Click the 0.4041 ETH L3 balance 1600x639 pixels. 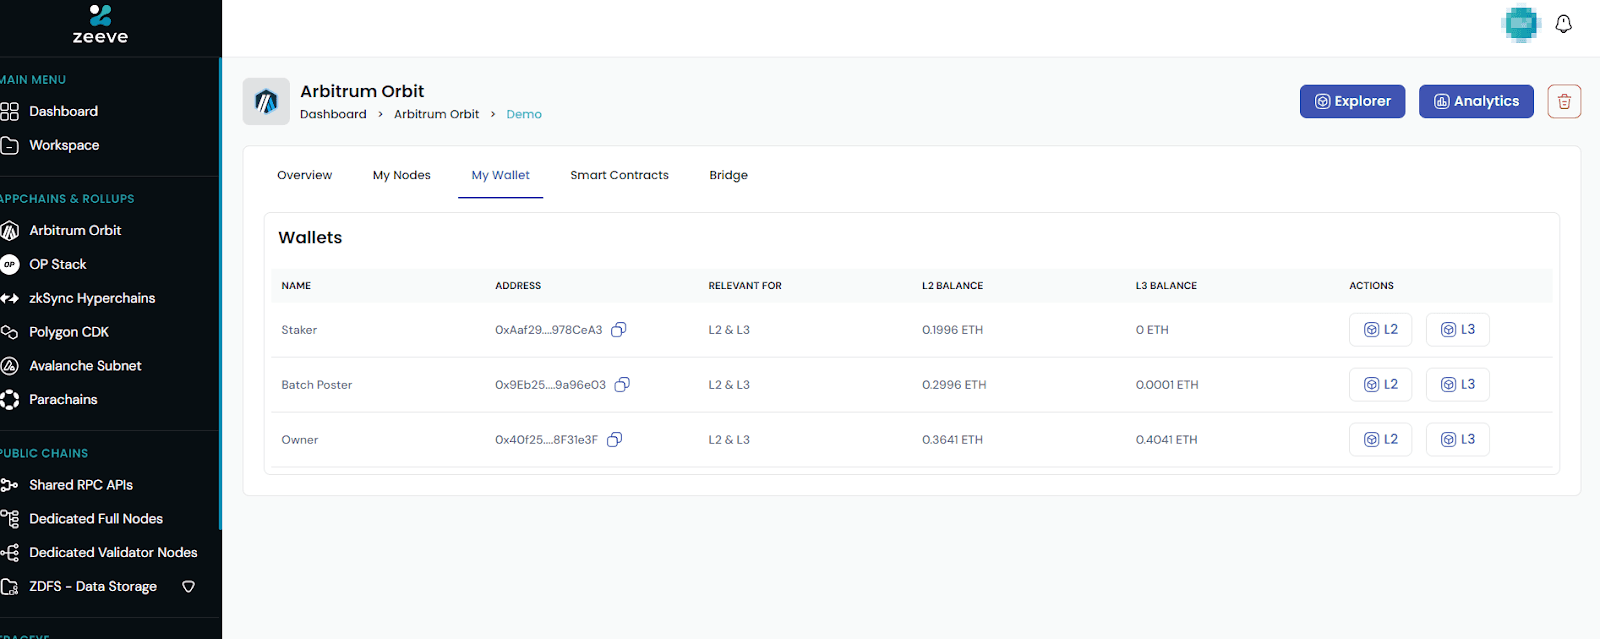pyautogui.click(x=1166, y=440)
